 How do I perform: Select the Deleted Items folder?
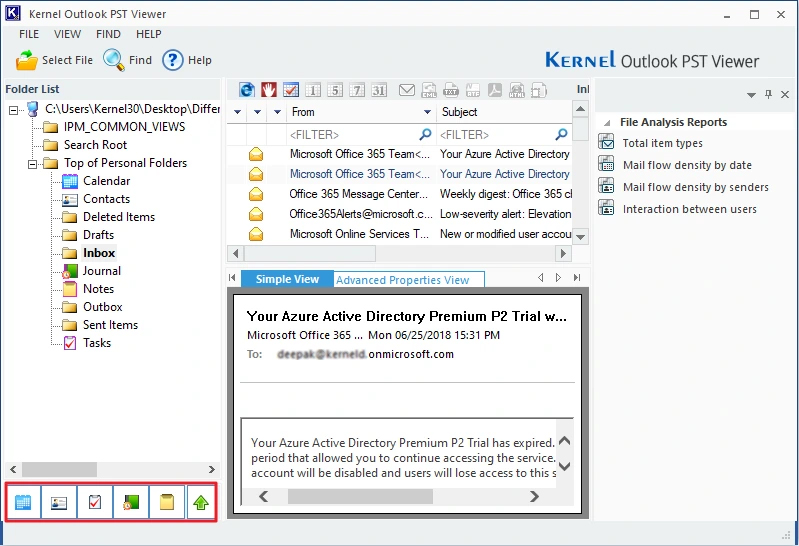[x=119, y=217]
